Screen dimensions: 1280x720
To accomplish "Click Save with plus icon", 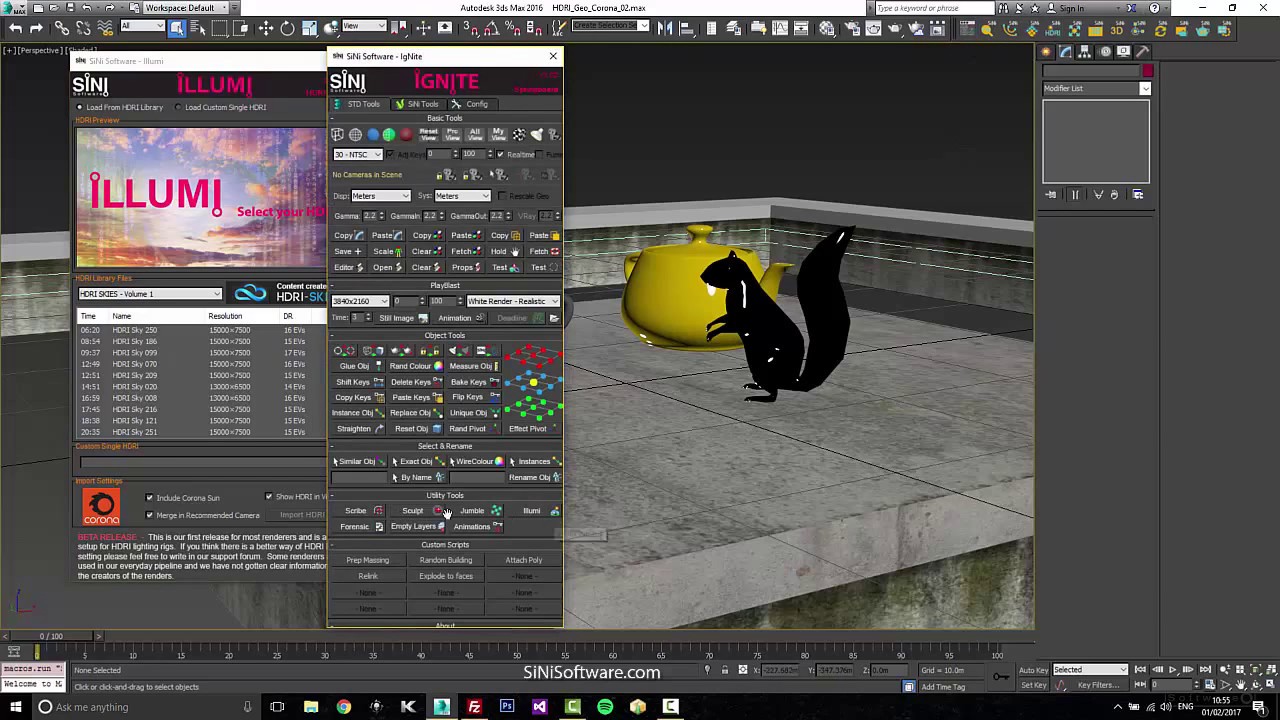I will pyautogui.click(x=348, y=252).
